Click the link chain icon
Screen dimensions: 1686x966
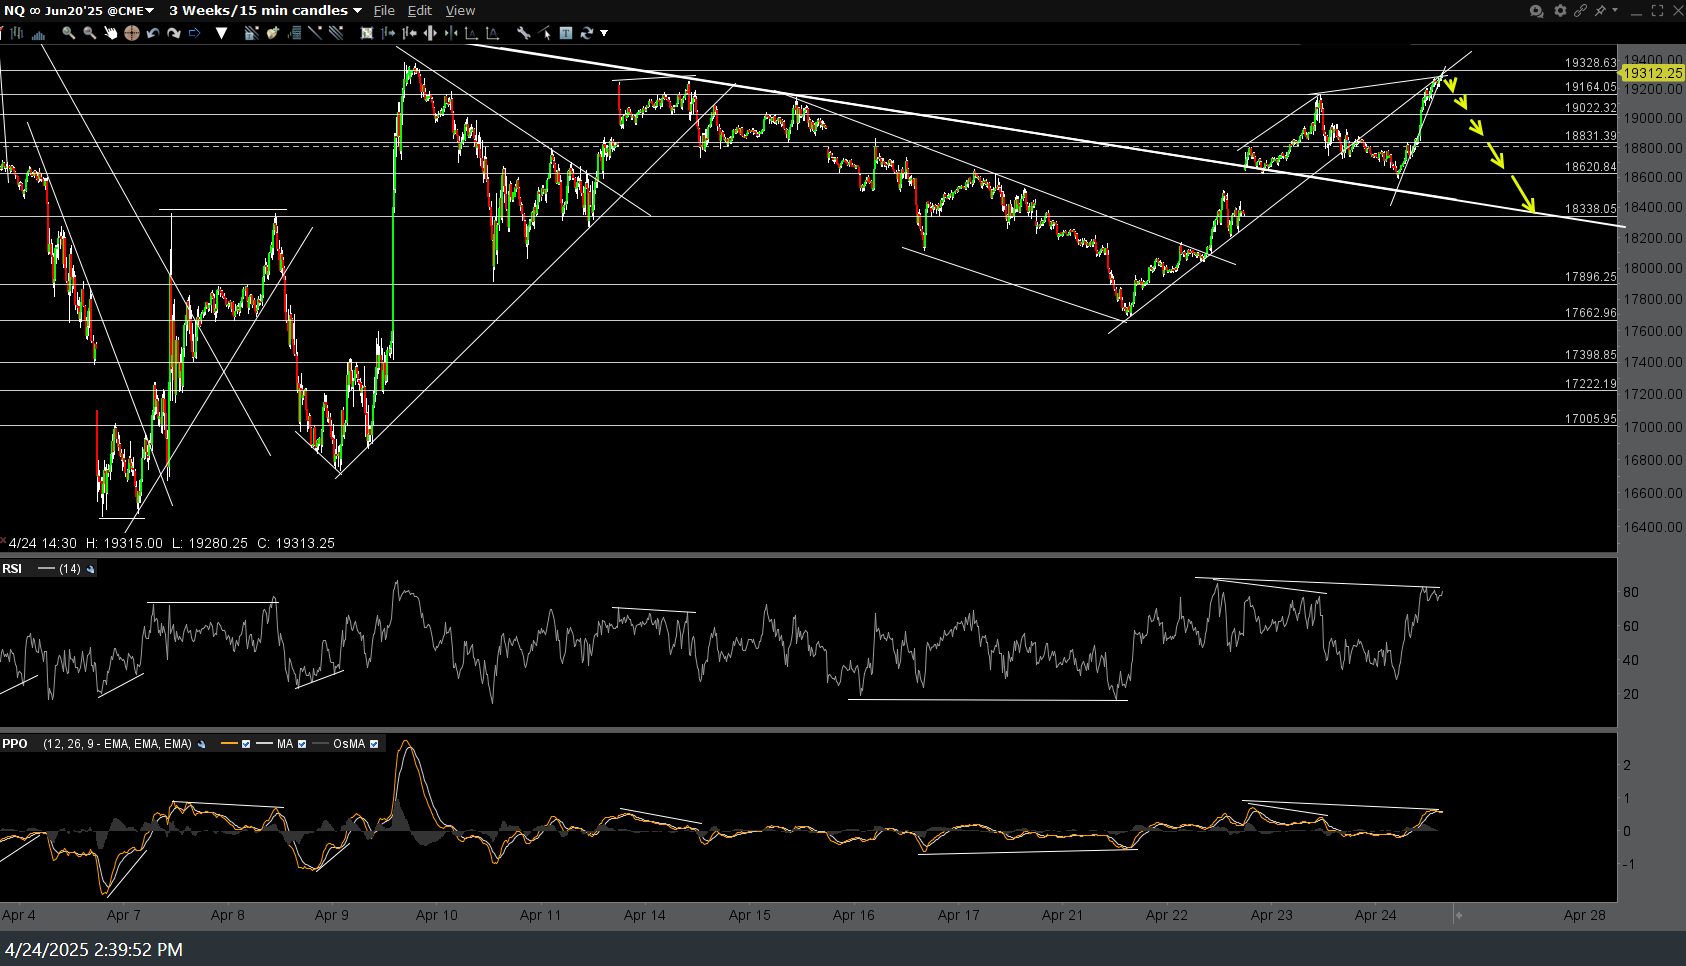1580,10
